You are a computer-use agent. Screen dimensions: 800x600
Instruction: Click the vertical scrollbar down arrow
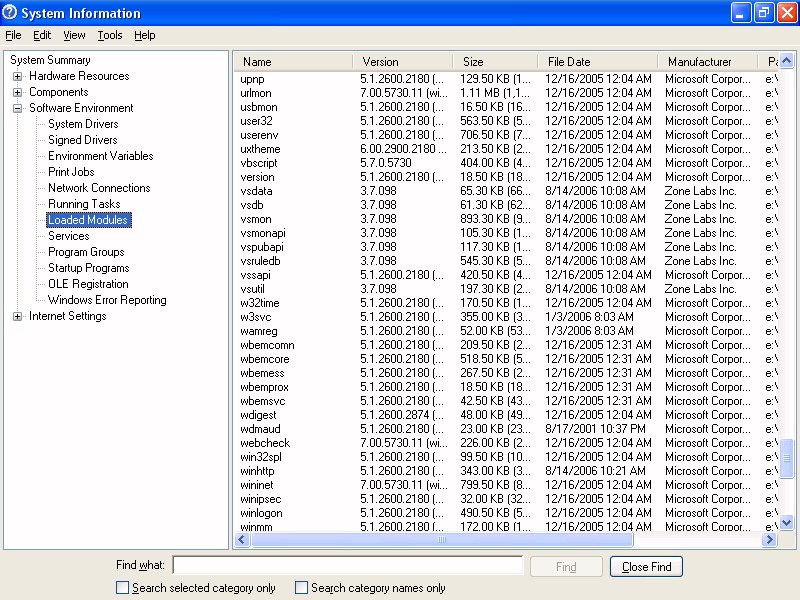786,522
